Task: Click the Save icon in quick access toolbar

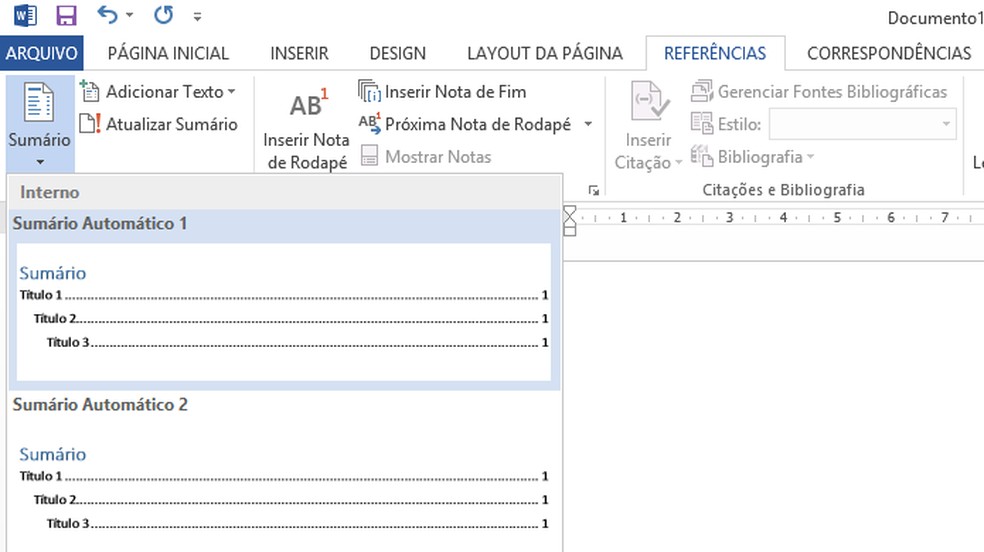Action: click(66, 16)
